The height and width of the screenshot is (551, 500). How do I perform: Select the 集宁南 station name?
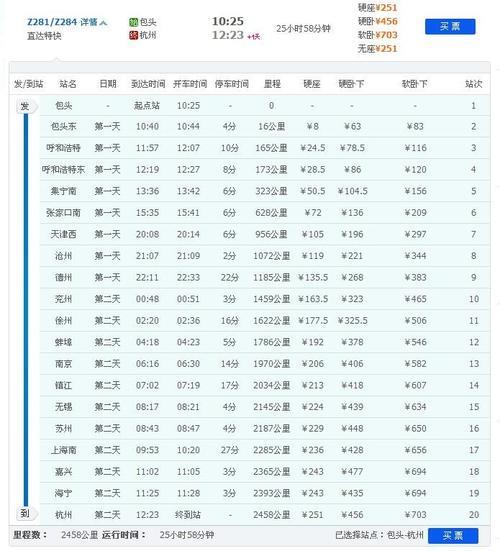[63, 191]
